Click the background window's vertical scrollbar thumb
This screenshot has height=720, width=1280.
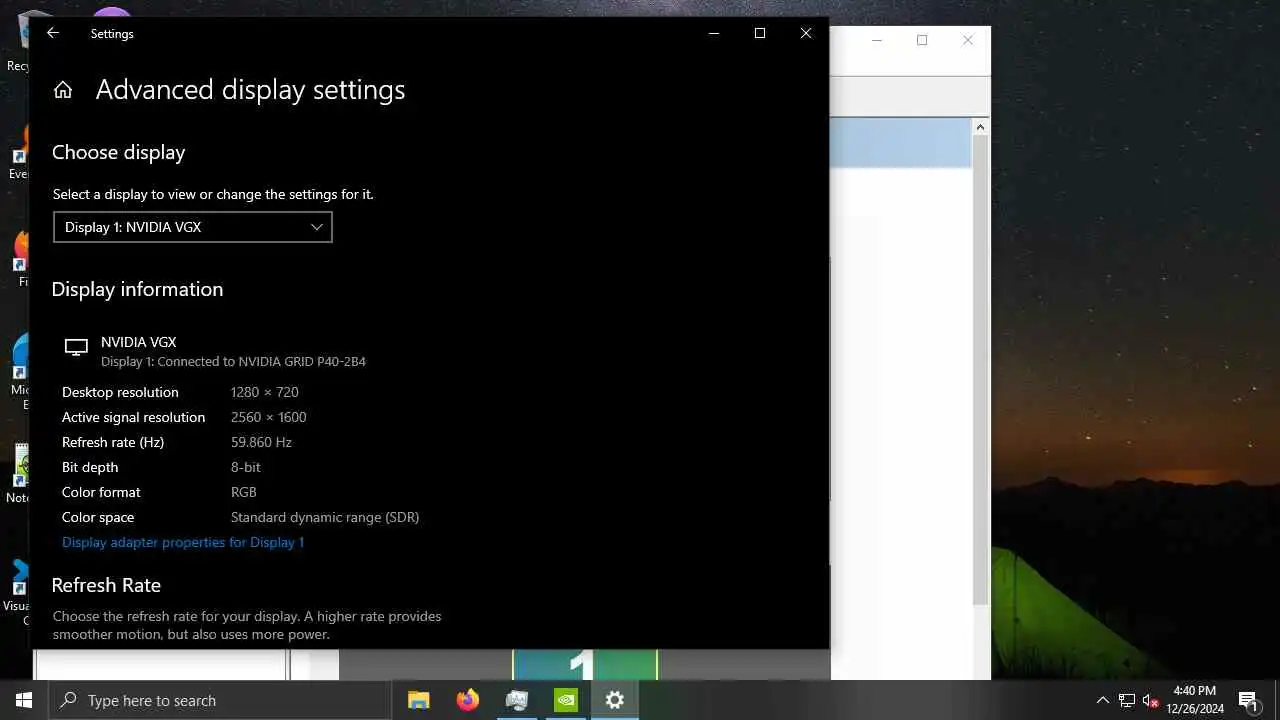980,370
